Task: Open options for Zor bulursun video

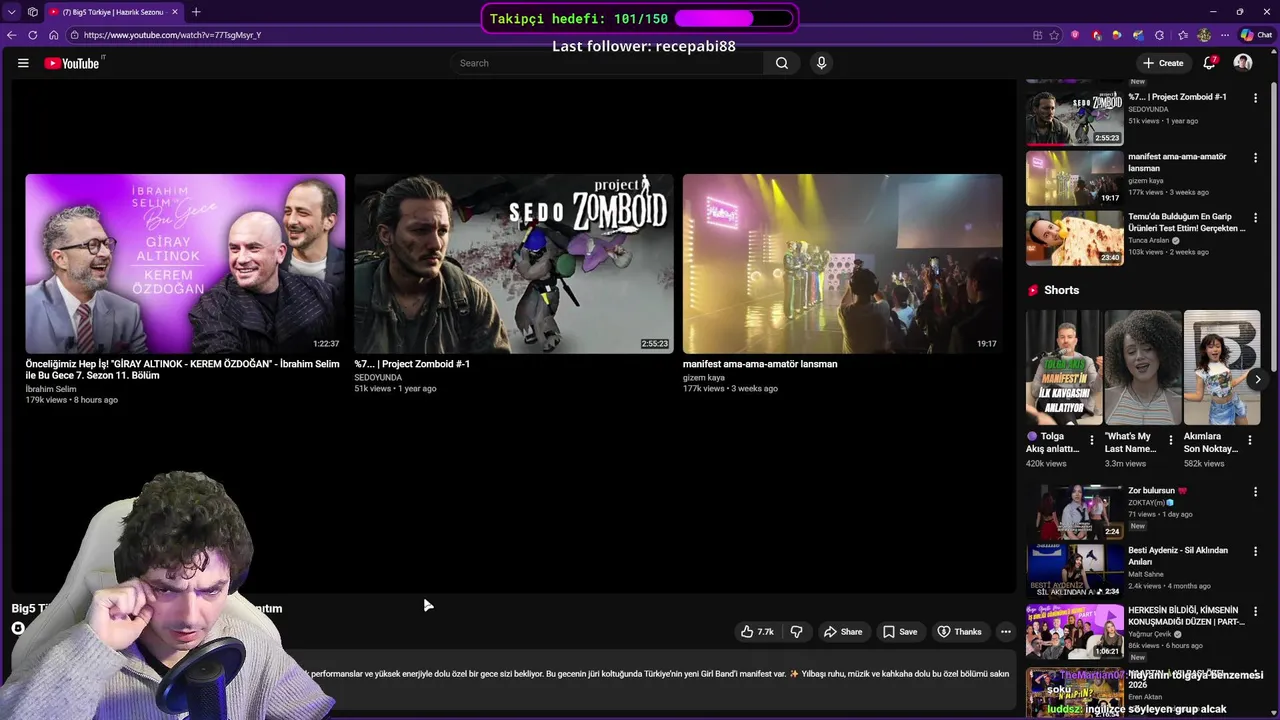Action: pyautogui.click(x=1255, y=492)
